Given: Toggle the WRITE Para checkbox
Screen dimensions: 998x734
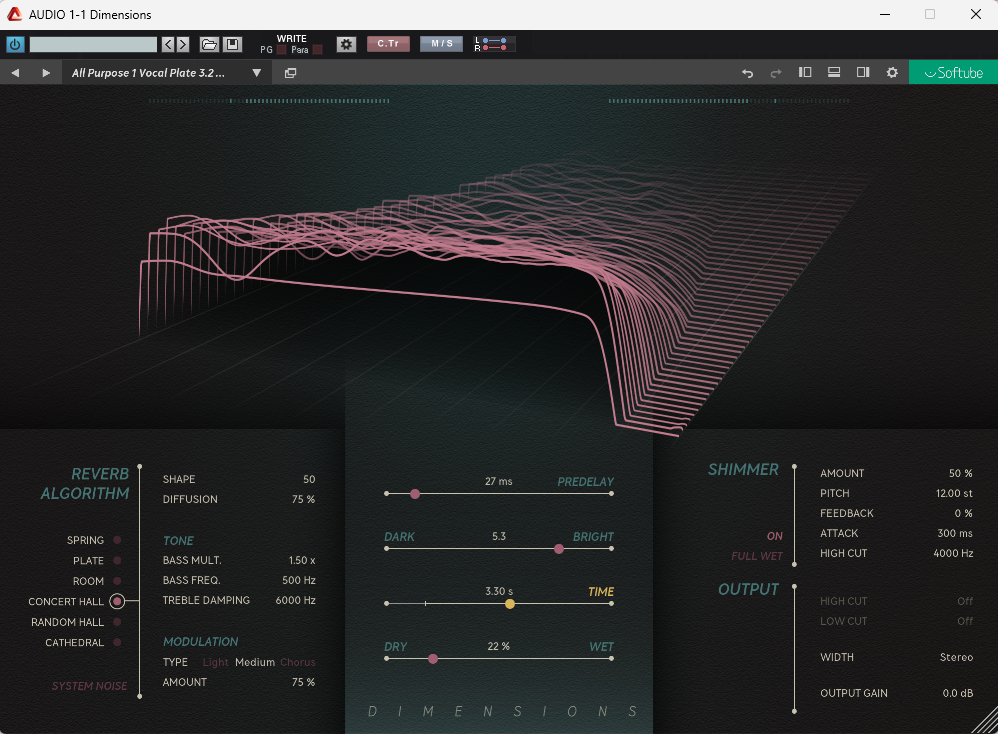Looking at the screenshot, I should click(x=318, y=50).
